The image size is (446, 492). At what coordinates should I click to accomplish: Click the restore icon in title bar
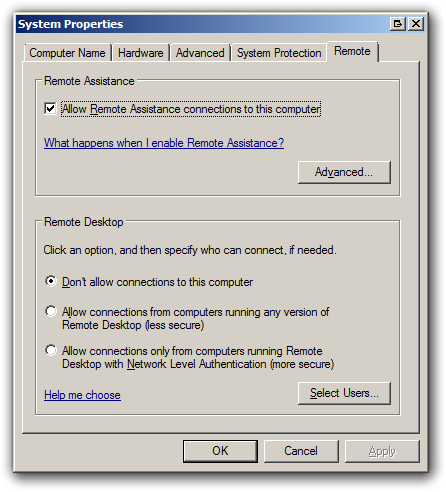click(398, 24)
